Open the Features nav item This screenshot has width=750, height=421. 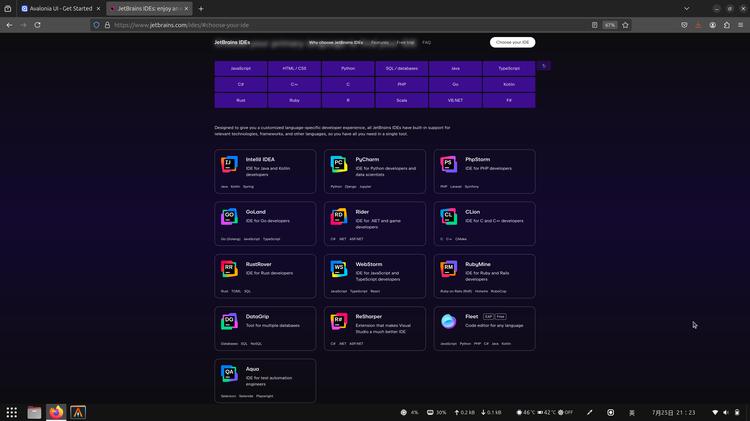coord(380,43)
